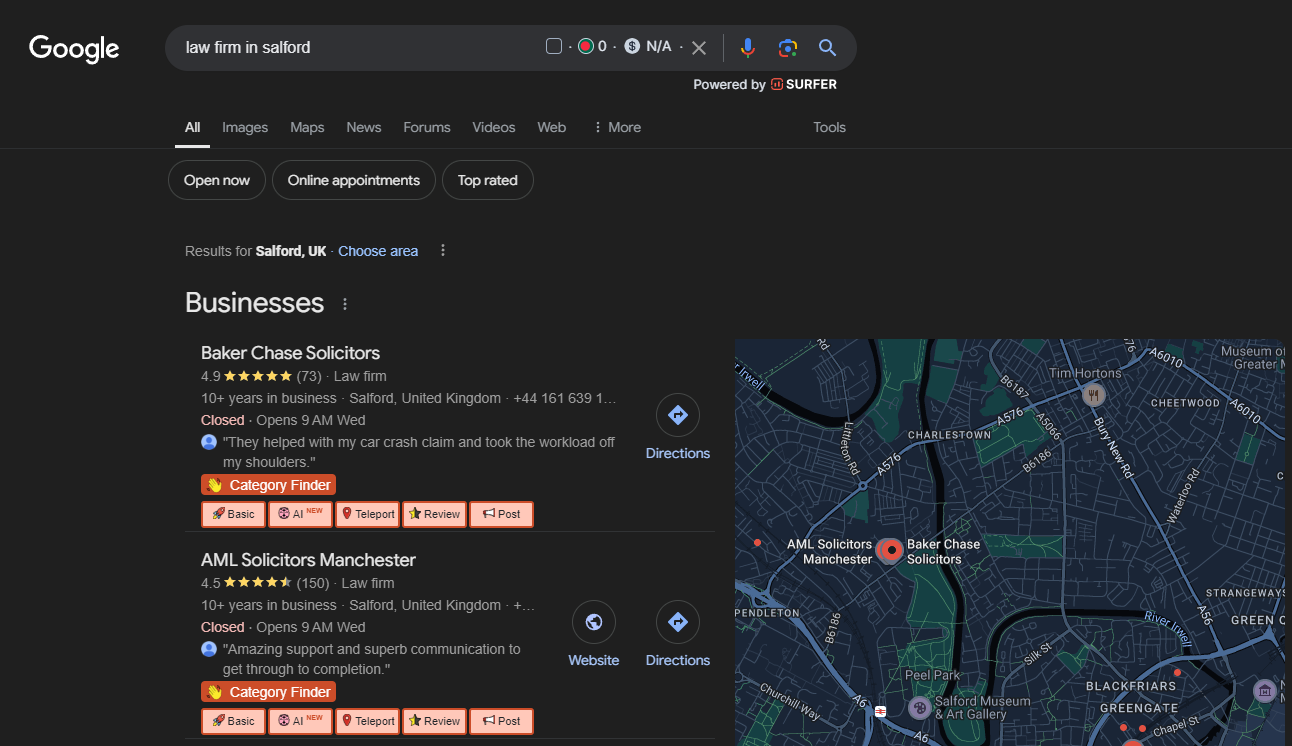Tick the Surfer checkbox in search bar

pos(554,46)
